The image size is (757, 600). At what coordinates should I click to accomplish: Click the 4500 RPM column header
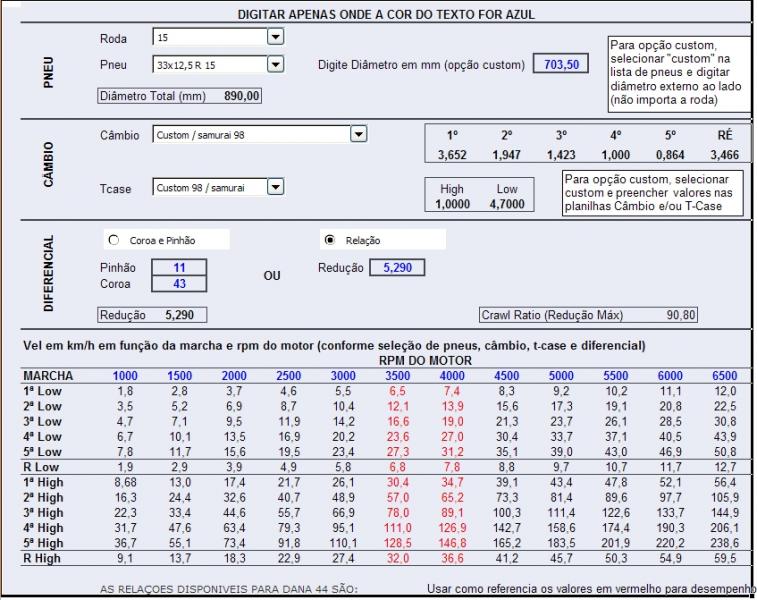point(507,376)
